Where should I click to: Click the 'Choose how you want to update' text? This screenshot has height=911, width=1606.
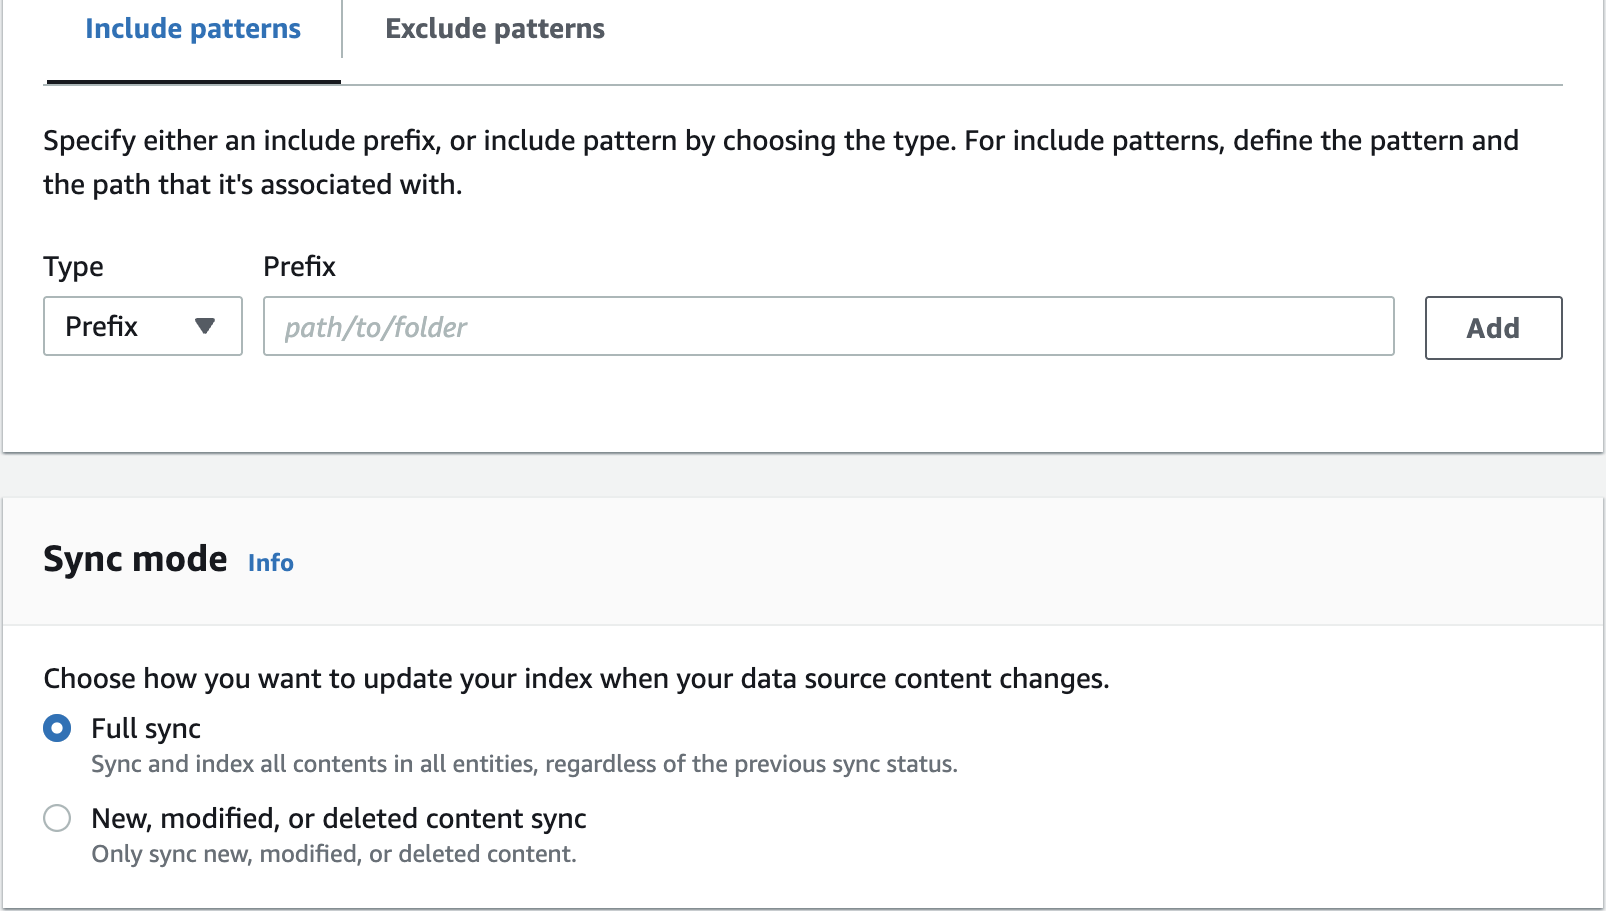[576, 679]
